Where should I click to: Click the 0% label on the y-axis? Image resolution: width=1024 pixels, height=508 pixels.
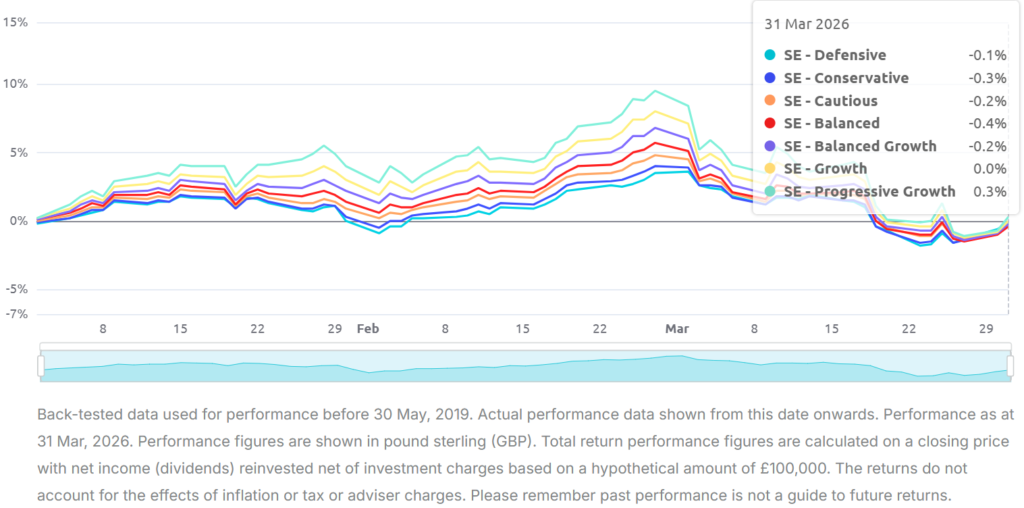click(x=17, y=221)
